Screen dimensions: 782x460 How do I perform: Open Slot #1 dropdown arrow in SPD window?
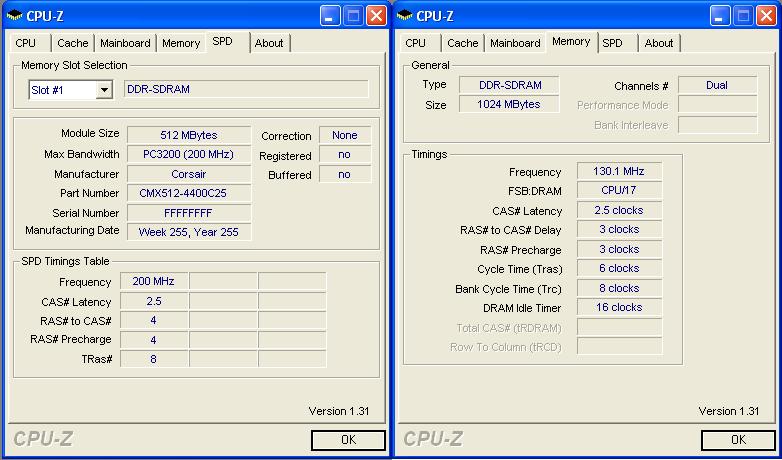[x=104, y=90]
